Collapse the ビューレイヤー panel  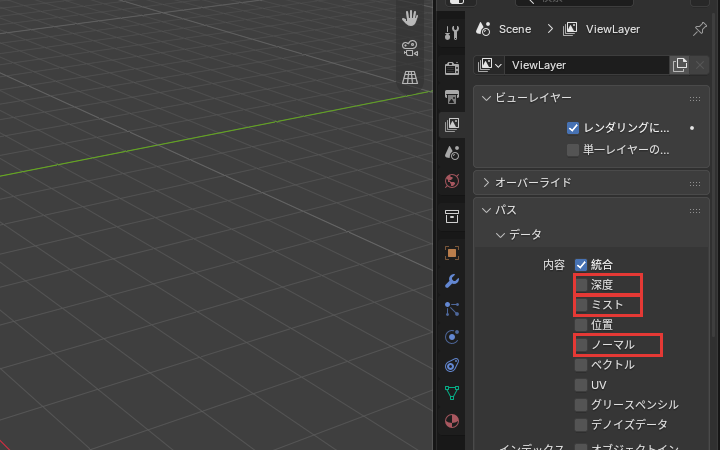click(x=486, y=98)
